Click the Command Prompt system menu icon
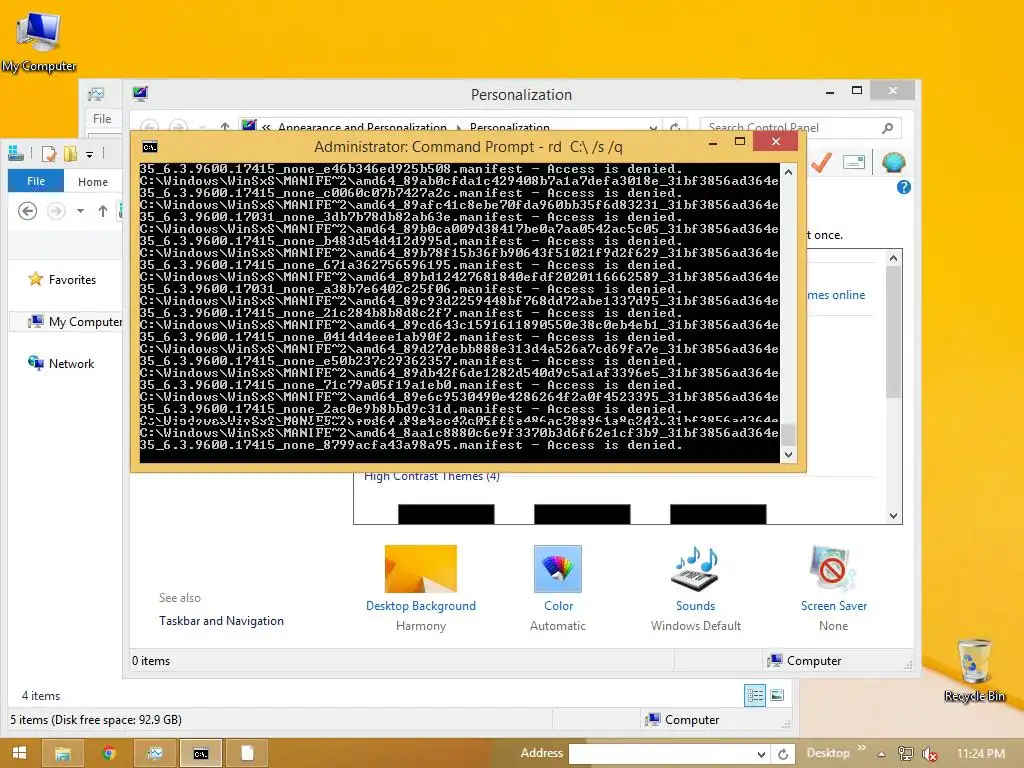1024x768 pixels. [150, 147]
